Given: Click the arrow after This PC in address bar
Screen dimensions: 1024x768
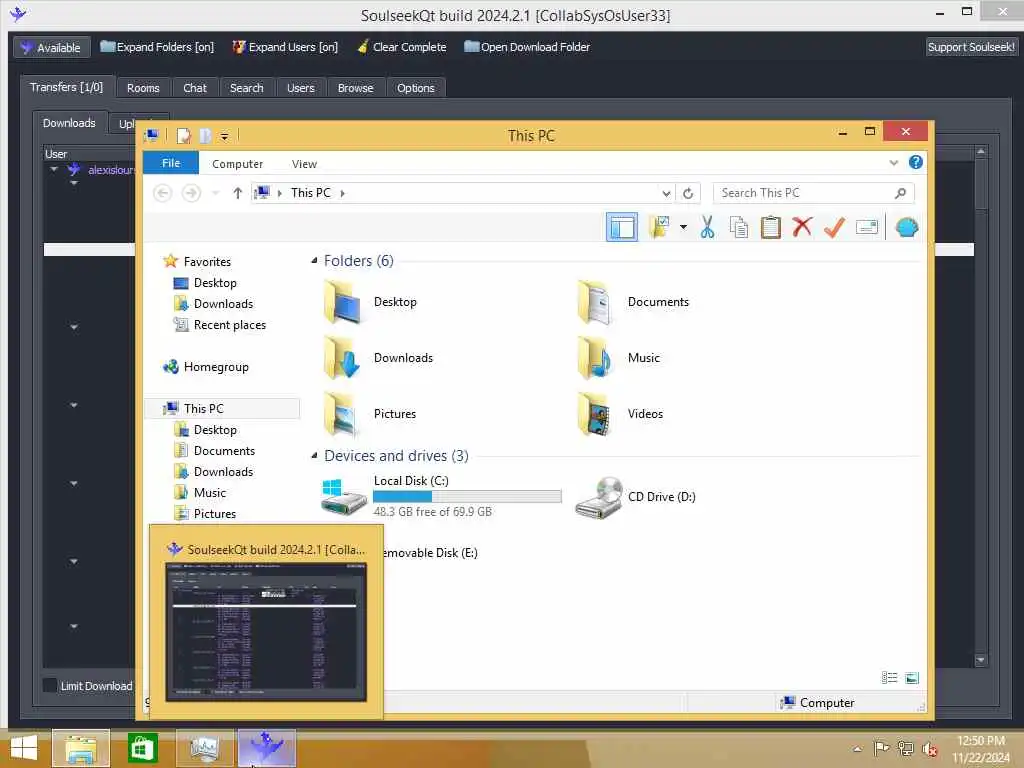Looking at the screenshot, I should click(342, 193).
